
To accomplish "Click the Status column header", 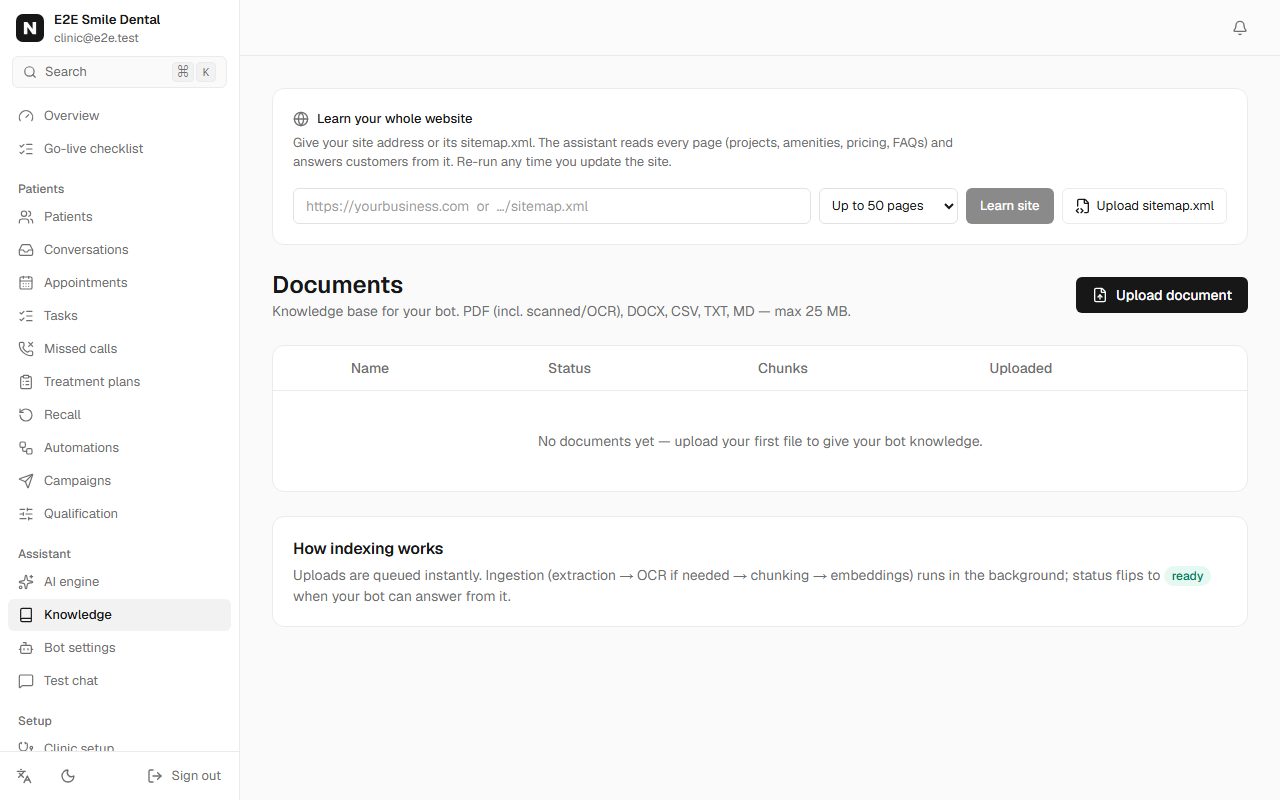I will tap(569, 368).
